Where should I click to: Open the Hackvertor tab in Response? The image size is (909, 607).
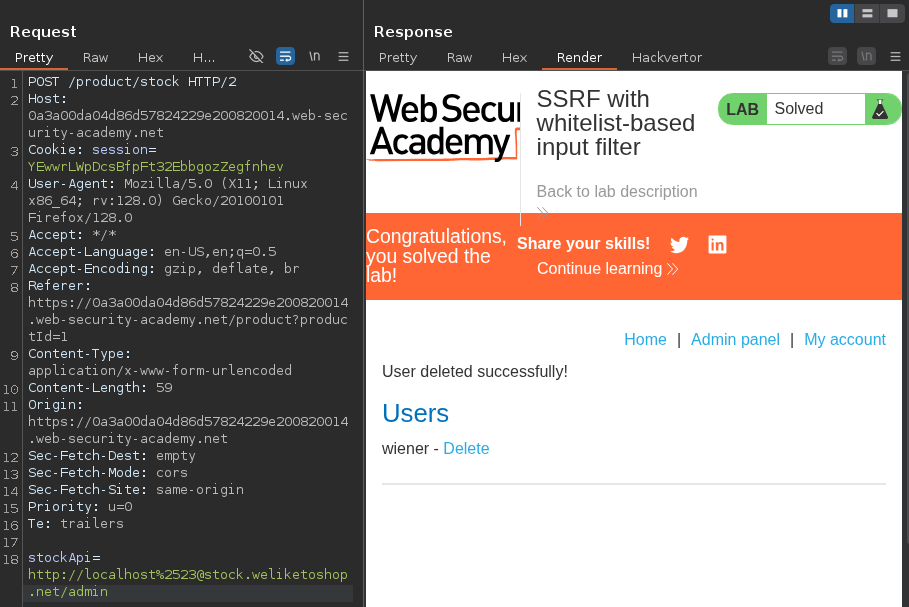coord(667,58)
